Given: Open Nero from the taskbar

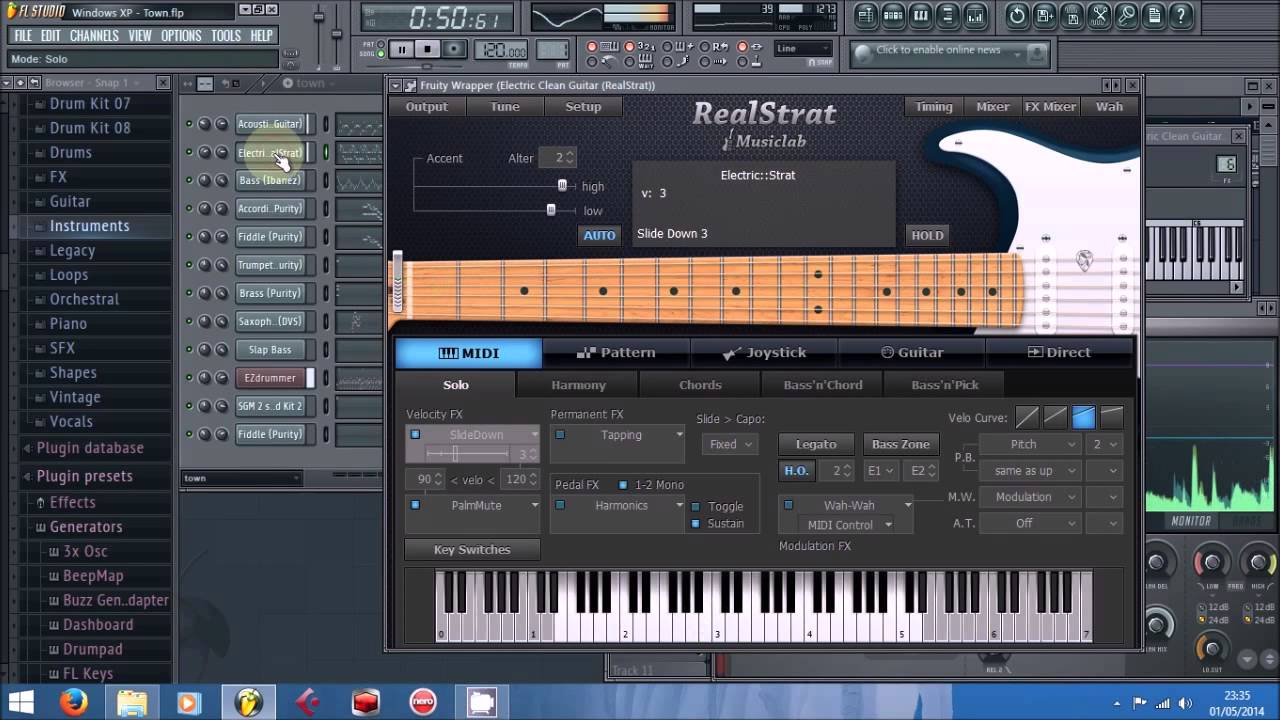Looking at the screenshot, I should [423, 703].
